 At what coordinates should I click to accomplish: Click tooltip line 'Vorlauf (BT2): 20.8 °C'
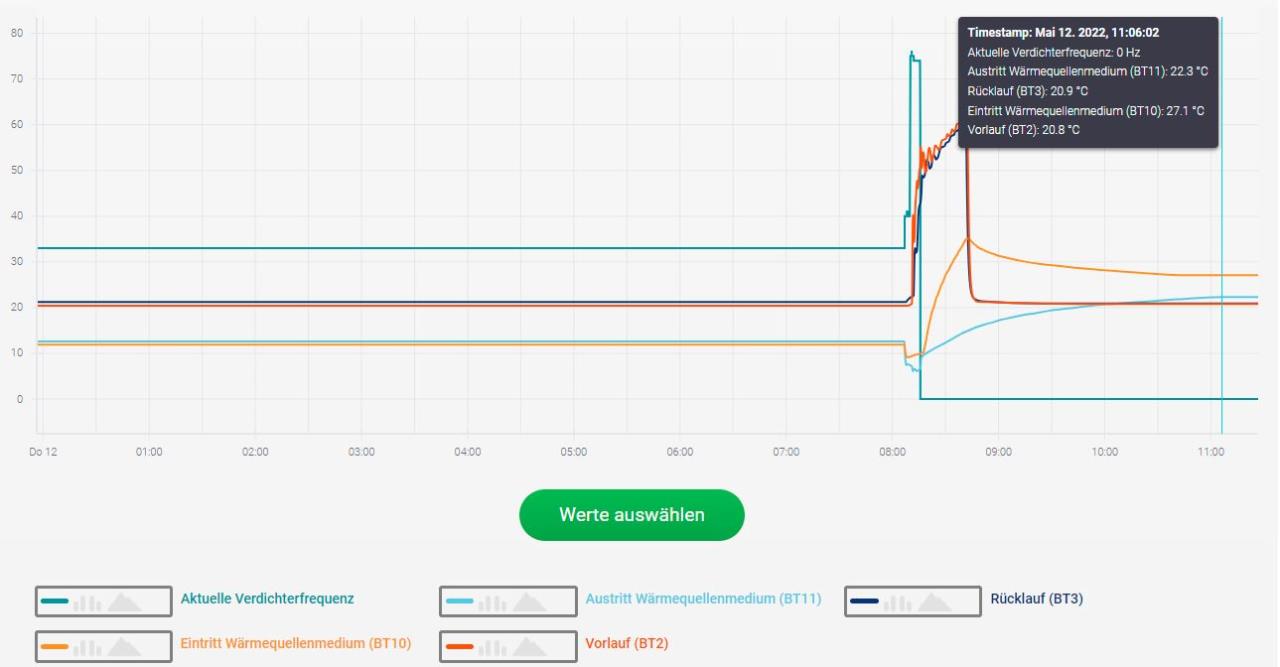point(1024,129)
